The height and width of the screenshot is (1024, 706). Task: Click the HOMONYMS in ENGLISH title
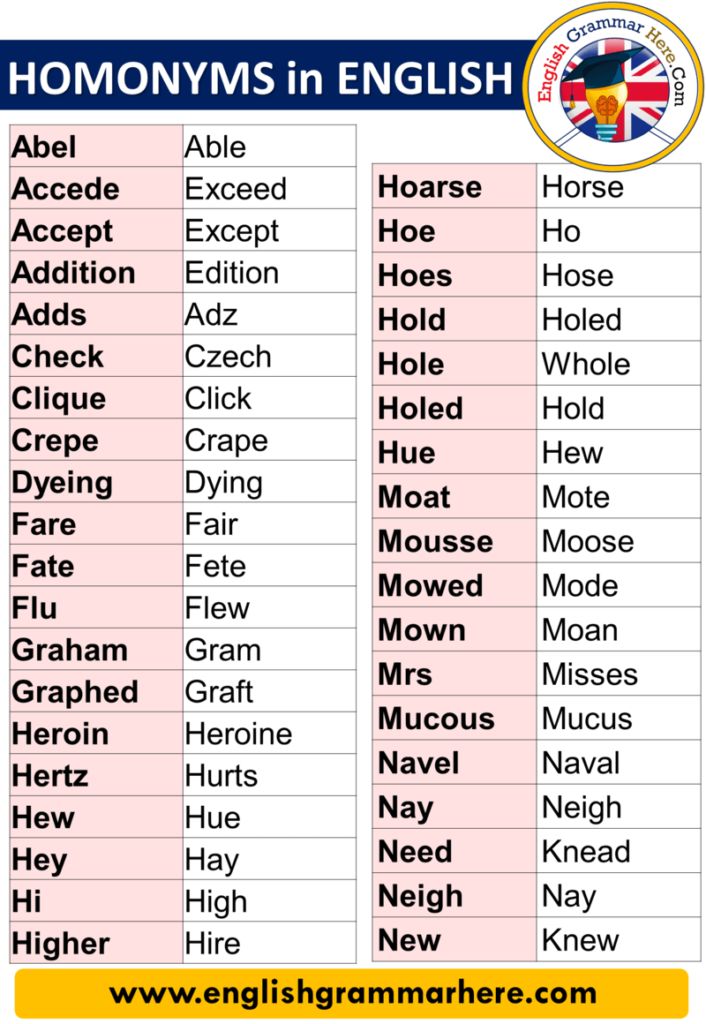(260, 78)
